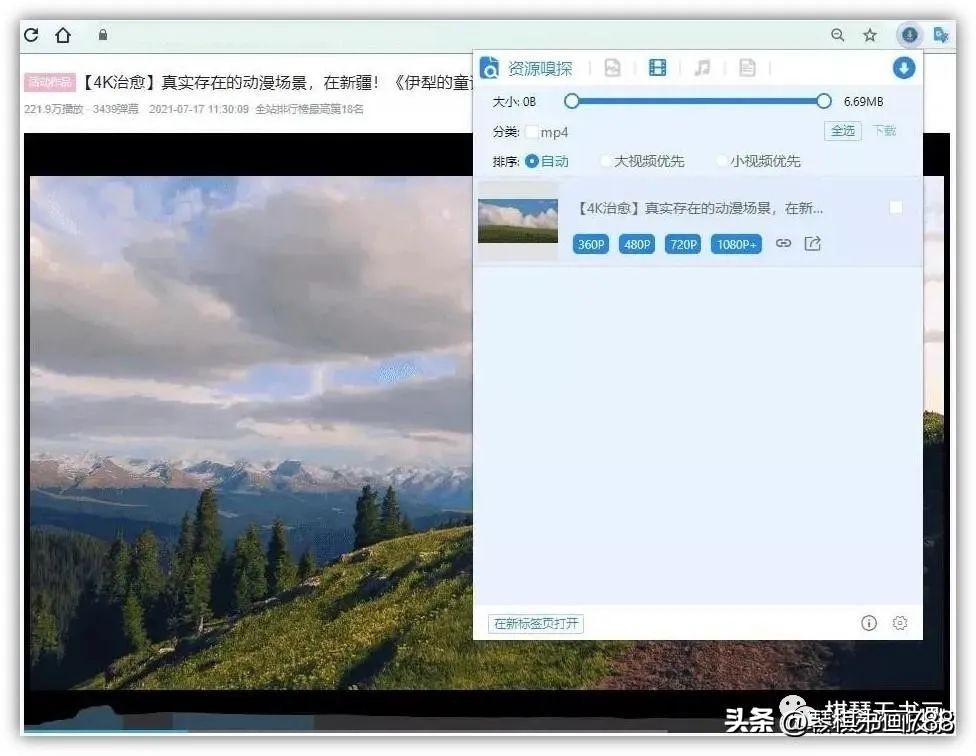Viewport: 976px width, 756px height.
Task: Switch to the document resources tab
Action: 747,67
